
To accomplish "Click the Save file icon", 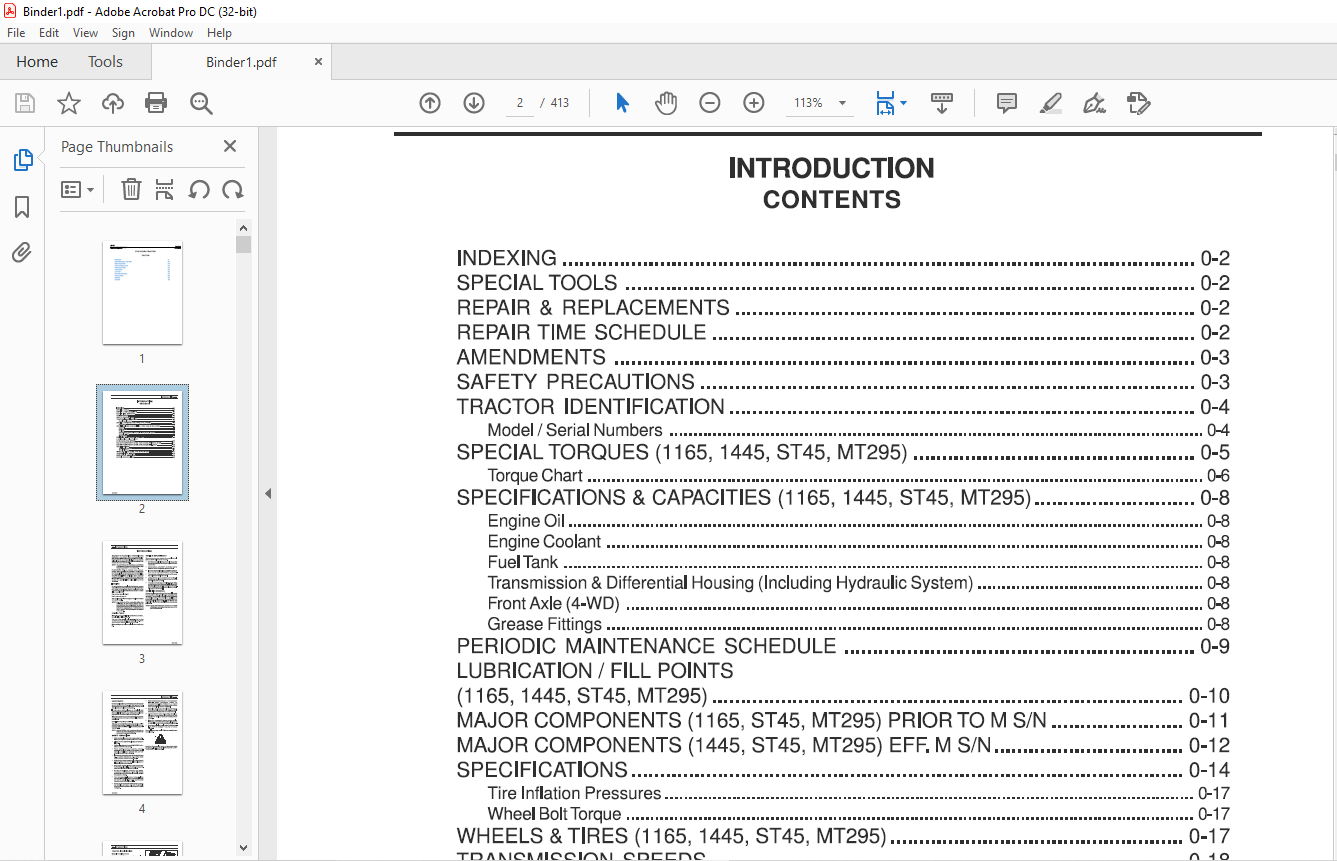I will (x=25, y=103).
